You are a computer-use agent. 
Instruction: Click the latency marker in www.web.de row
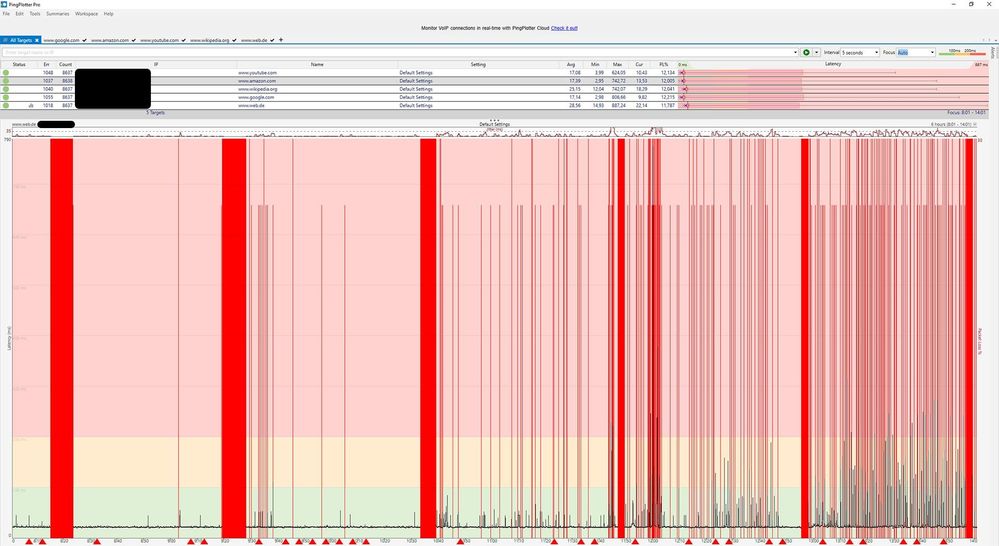tap(686, 106)
